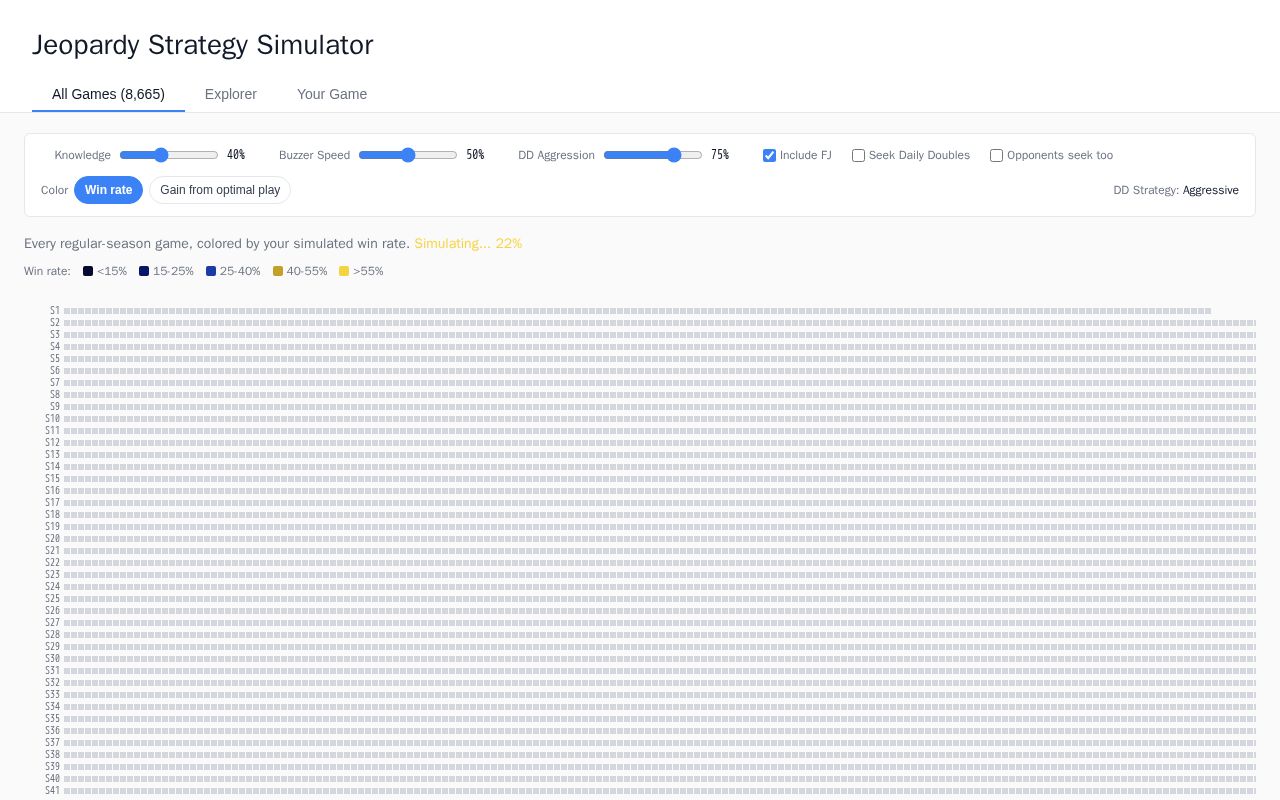1280x800 pixels.
Task: Click the S35 season row label
Action: 53,719
